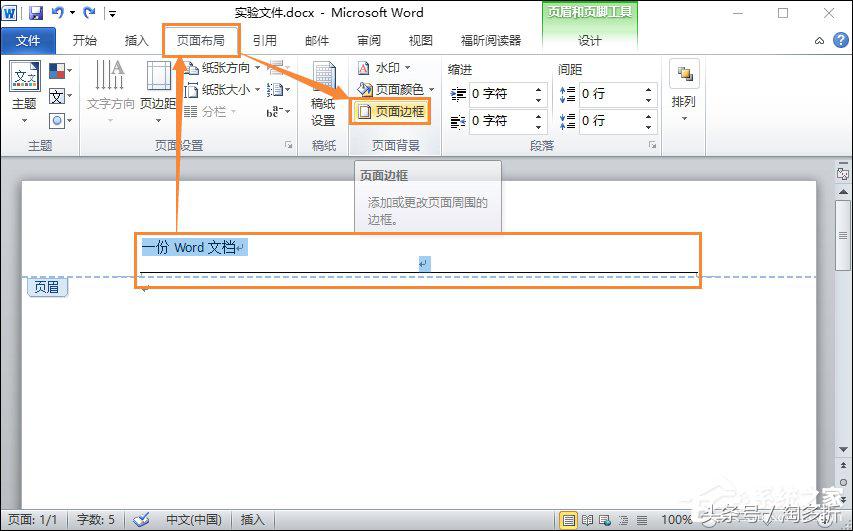Launch the 段落 paragraph dialog
853x531 pixels.
pos(652,145)
